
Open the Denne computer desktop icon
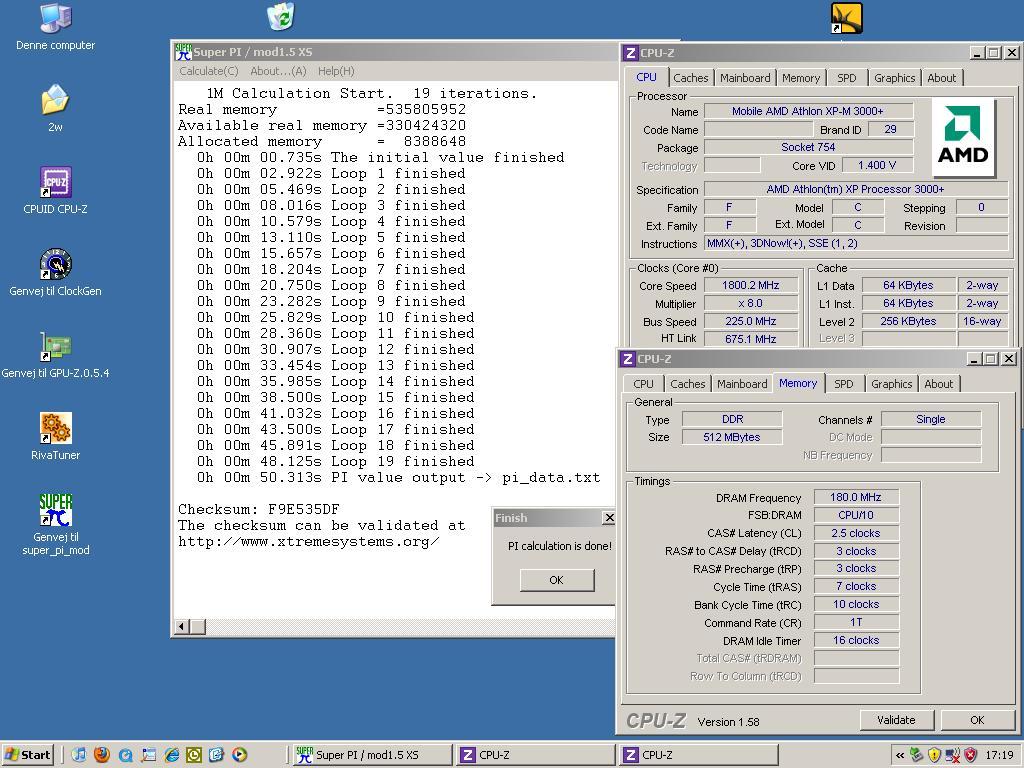point(55,26)
